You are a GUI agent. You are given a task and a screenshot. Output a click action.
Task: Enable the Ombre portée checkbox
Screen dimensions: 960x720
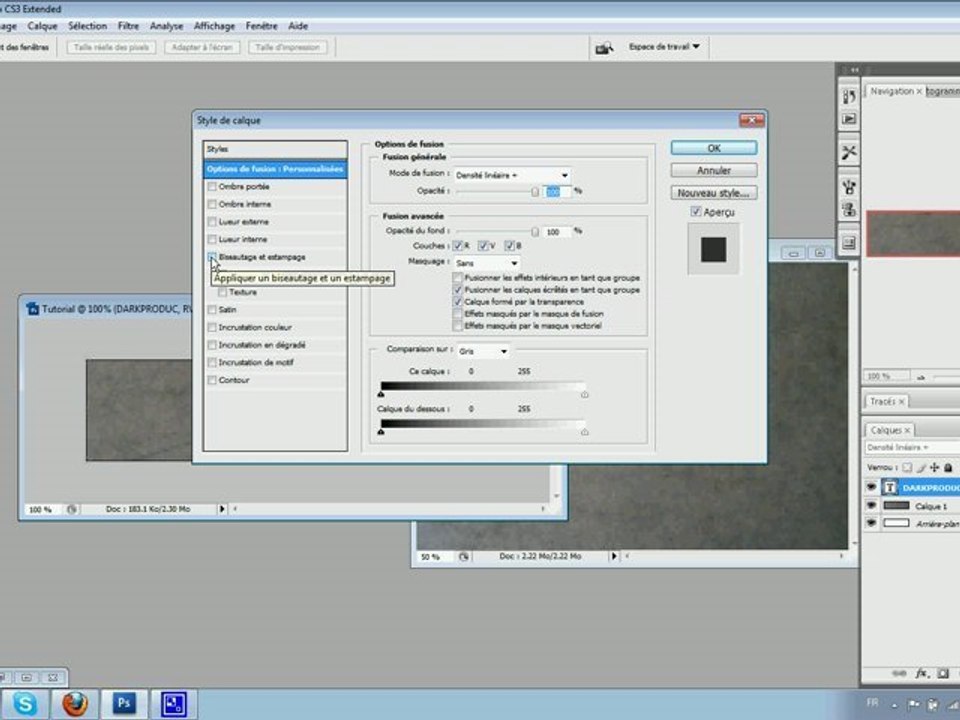click(x=212, y=187)
